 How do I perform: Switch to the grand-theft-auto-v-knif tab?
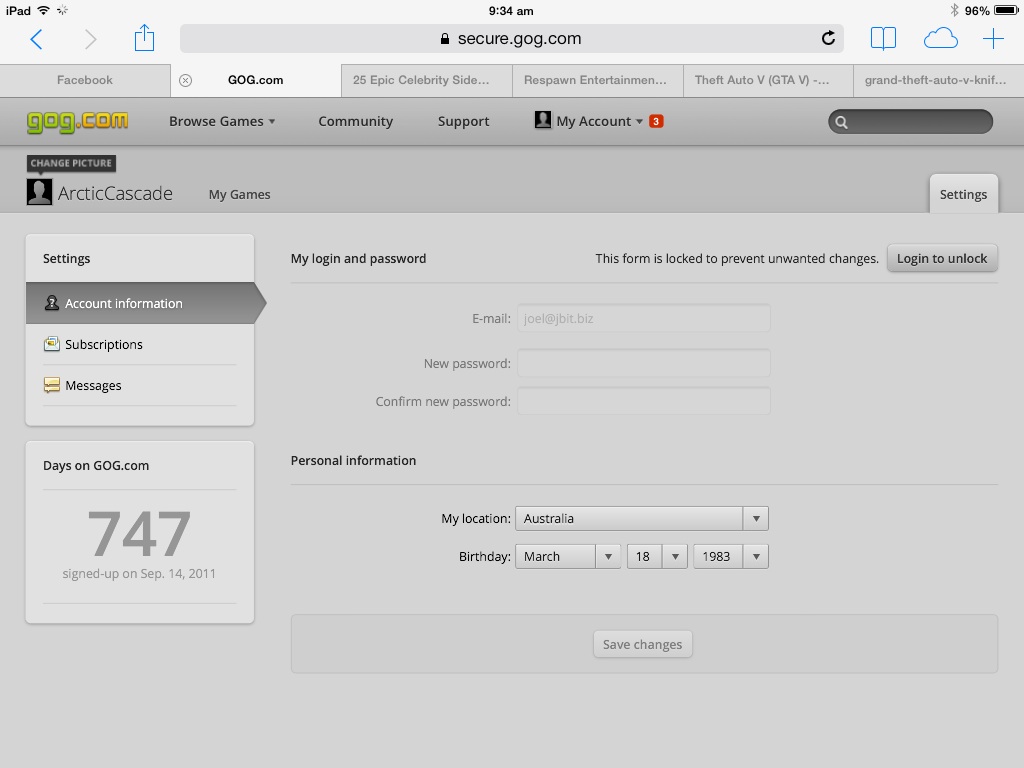pyautogui.click(x=938, y=80)
